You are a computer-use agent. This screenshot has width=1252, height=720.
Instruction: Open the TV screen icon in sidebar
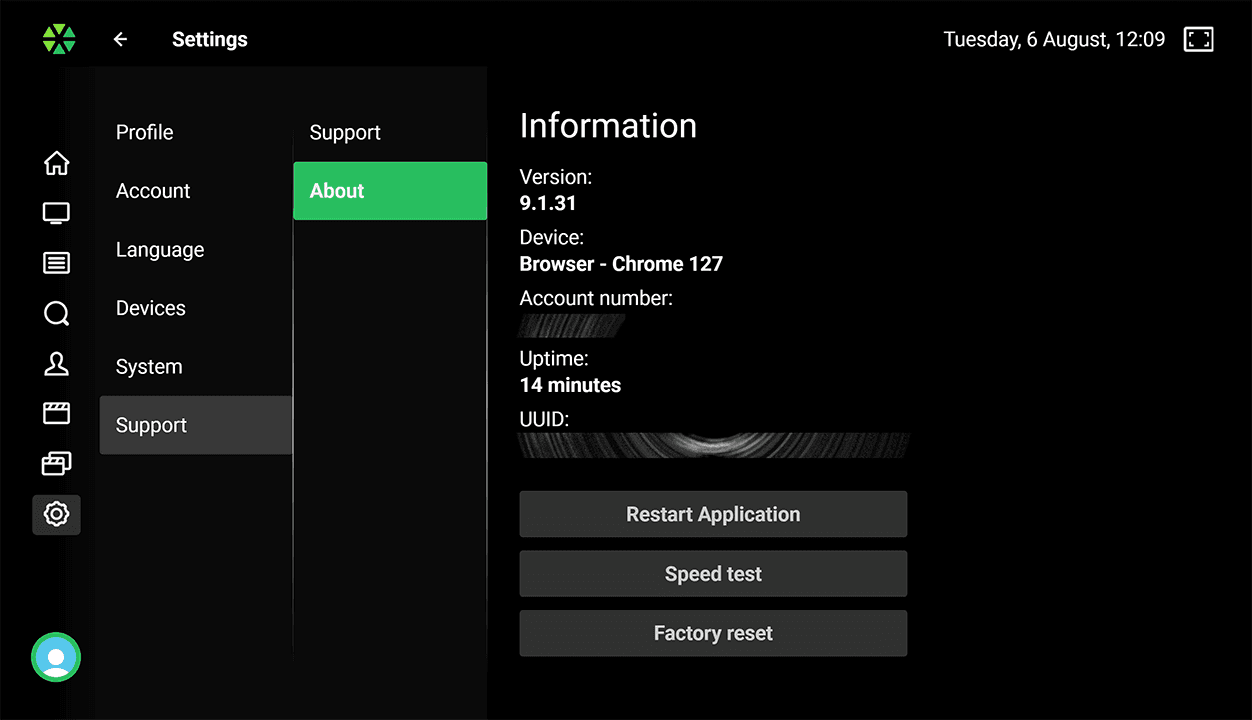tap(57, 213)
